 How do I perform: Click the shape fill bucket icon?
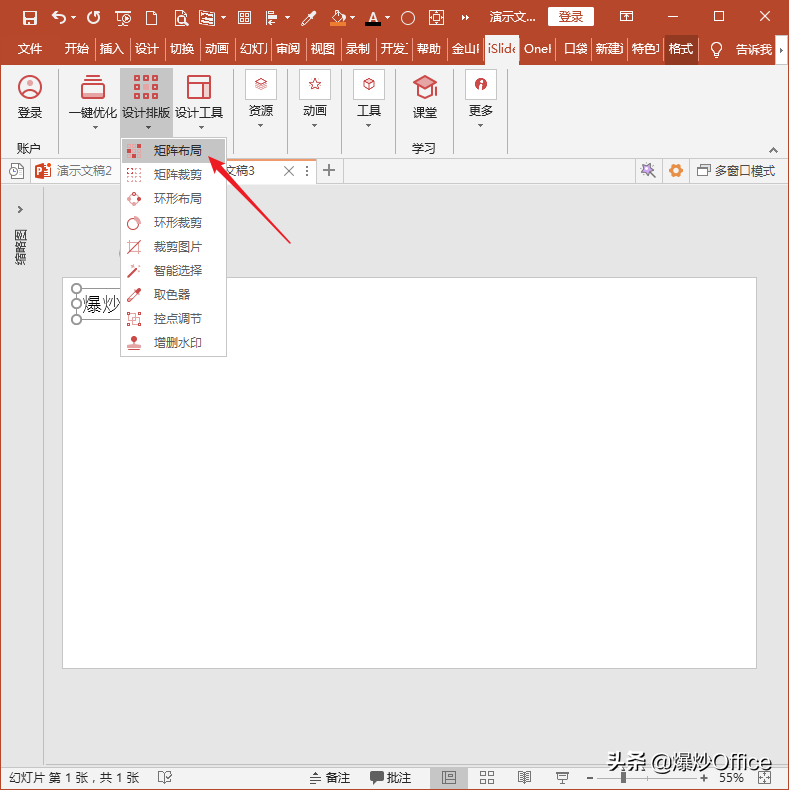(338, 18)
